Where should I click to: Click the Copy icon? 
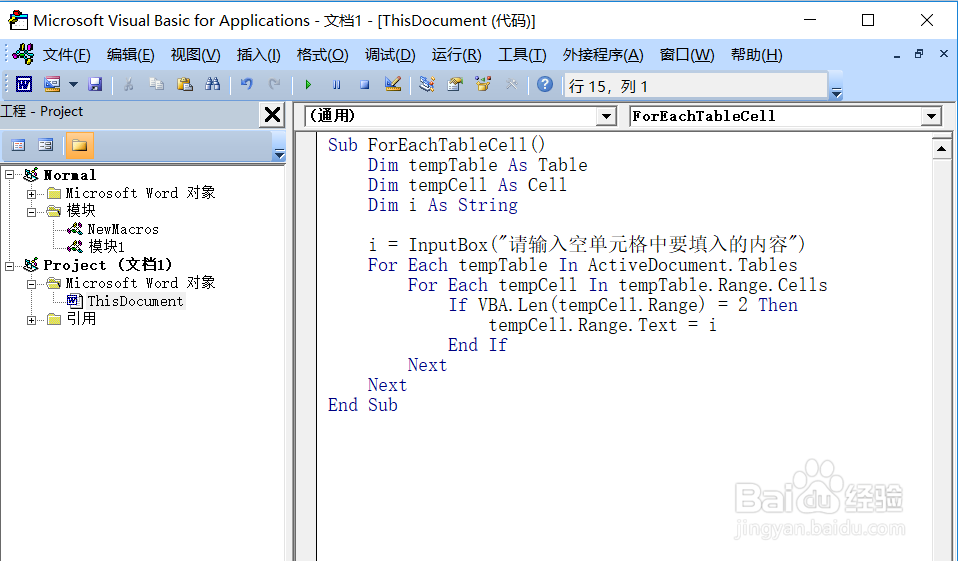[156, 84]
